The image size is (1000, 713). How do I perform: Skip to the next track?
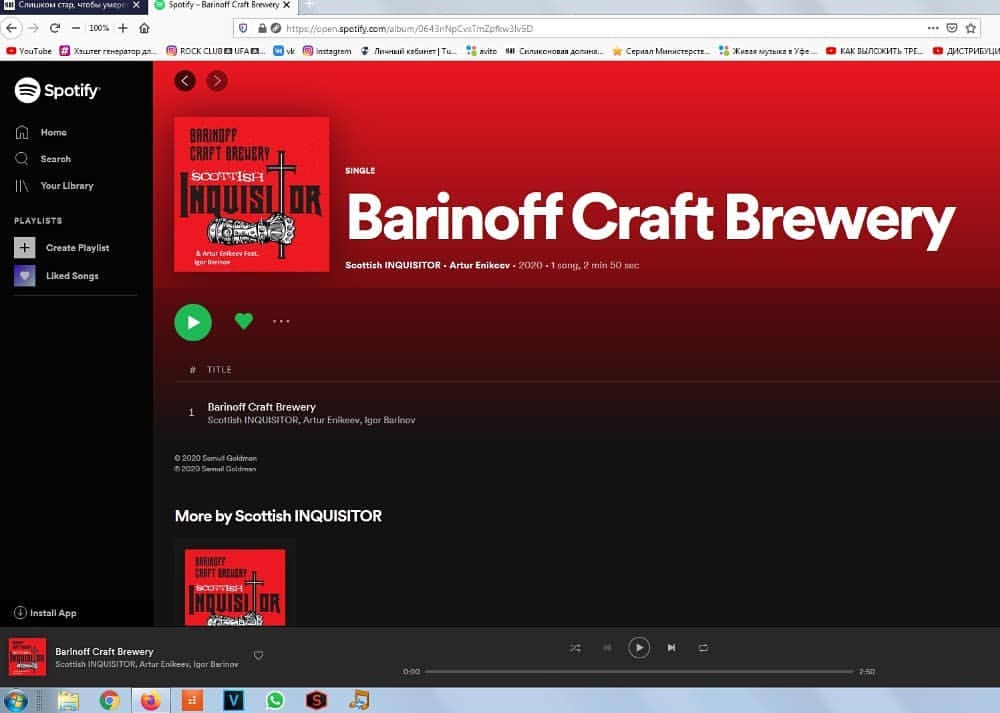[x=672, y=648]
